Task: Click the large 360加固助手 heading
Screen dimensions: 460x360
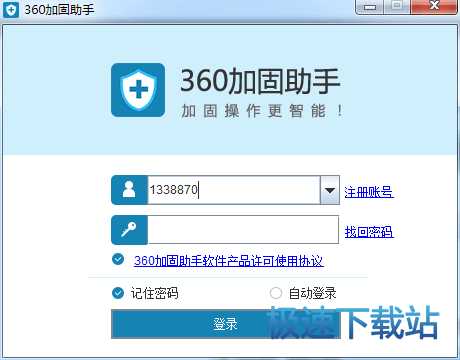Action: pyautogui.click(x=260, y=81)
